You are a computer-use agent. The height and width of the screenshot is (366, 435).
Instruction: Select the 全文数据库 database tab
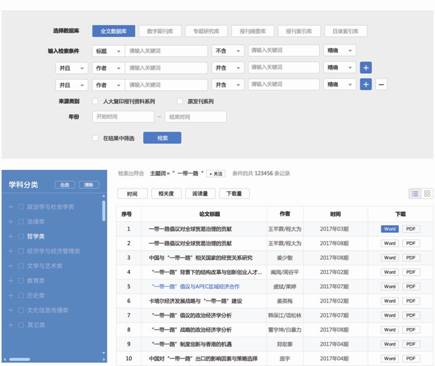(x=114, y=31)
